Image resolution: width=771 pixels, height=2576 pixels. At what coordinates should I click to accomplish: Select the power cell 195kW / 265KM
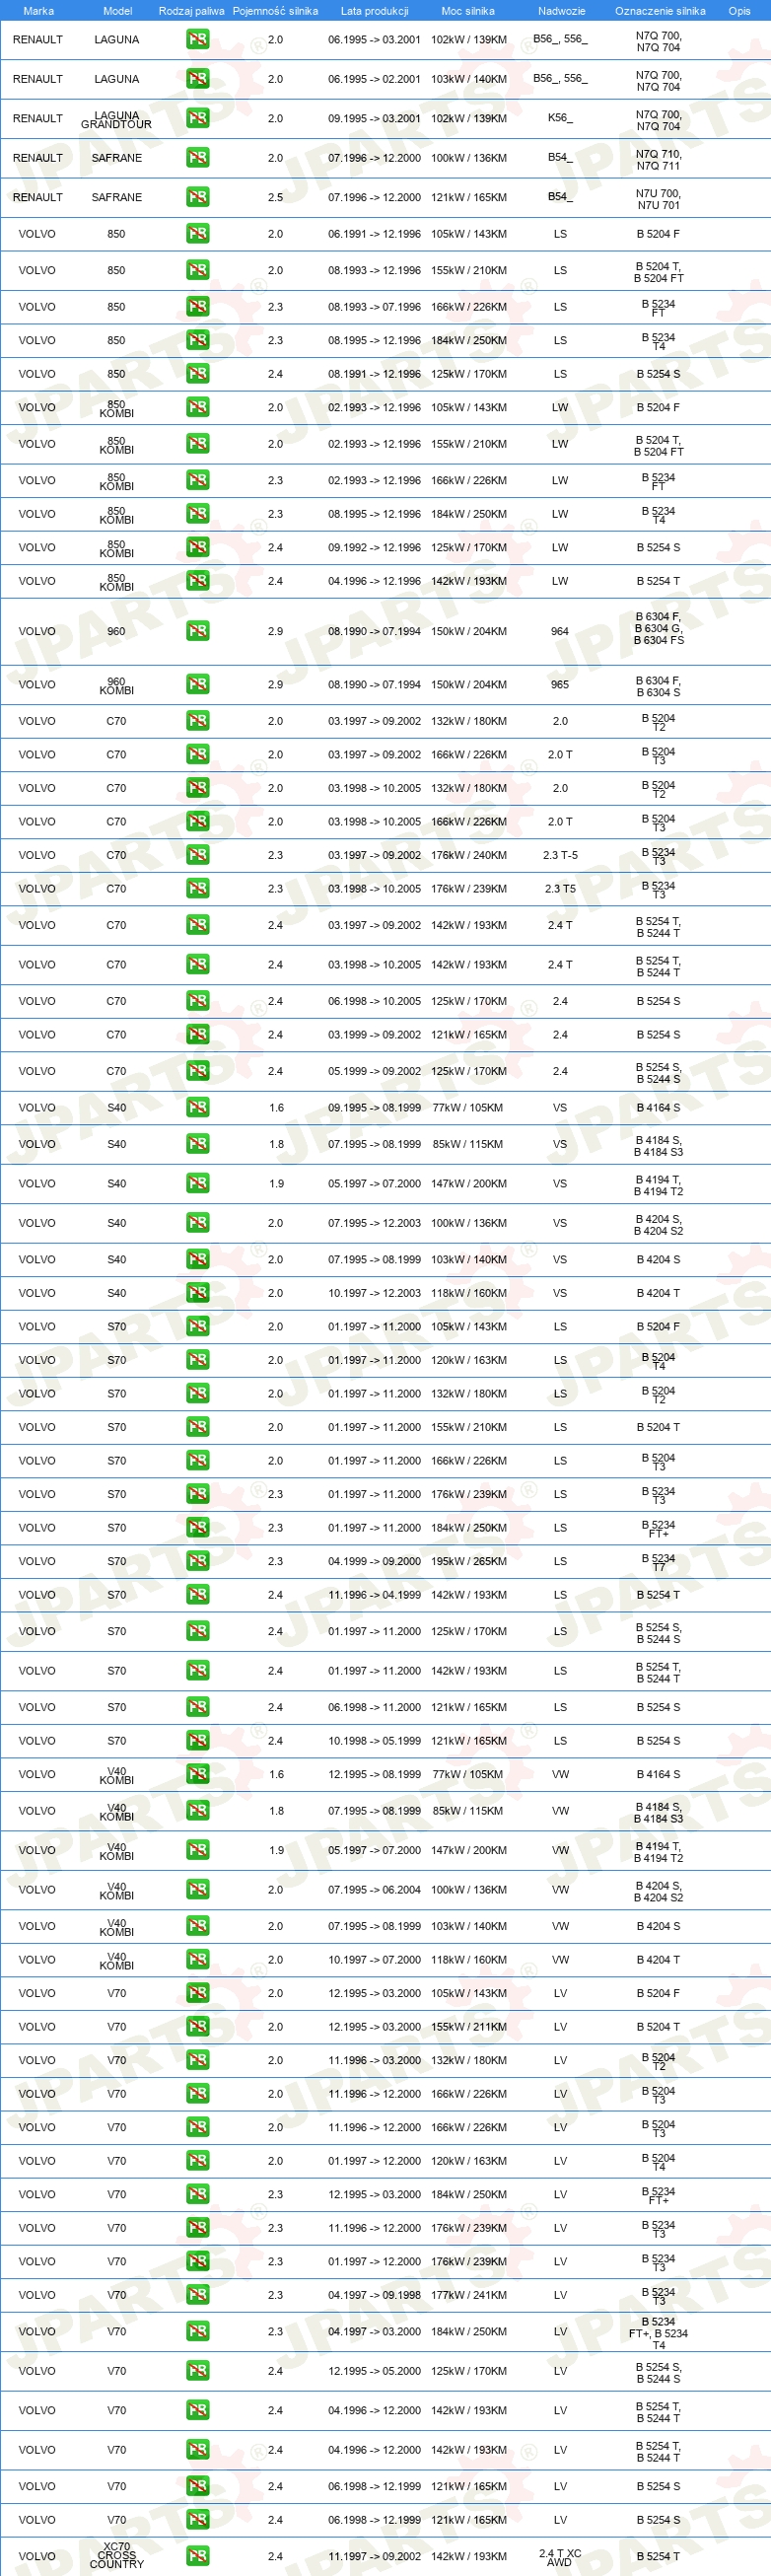click(x=469, y=1562)
